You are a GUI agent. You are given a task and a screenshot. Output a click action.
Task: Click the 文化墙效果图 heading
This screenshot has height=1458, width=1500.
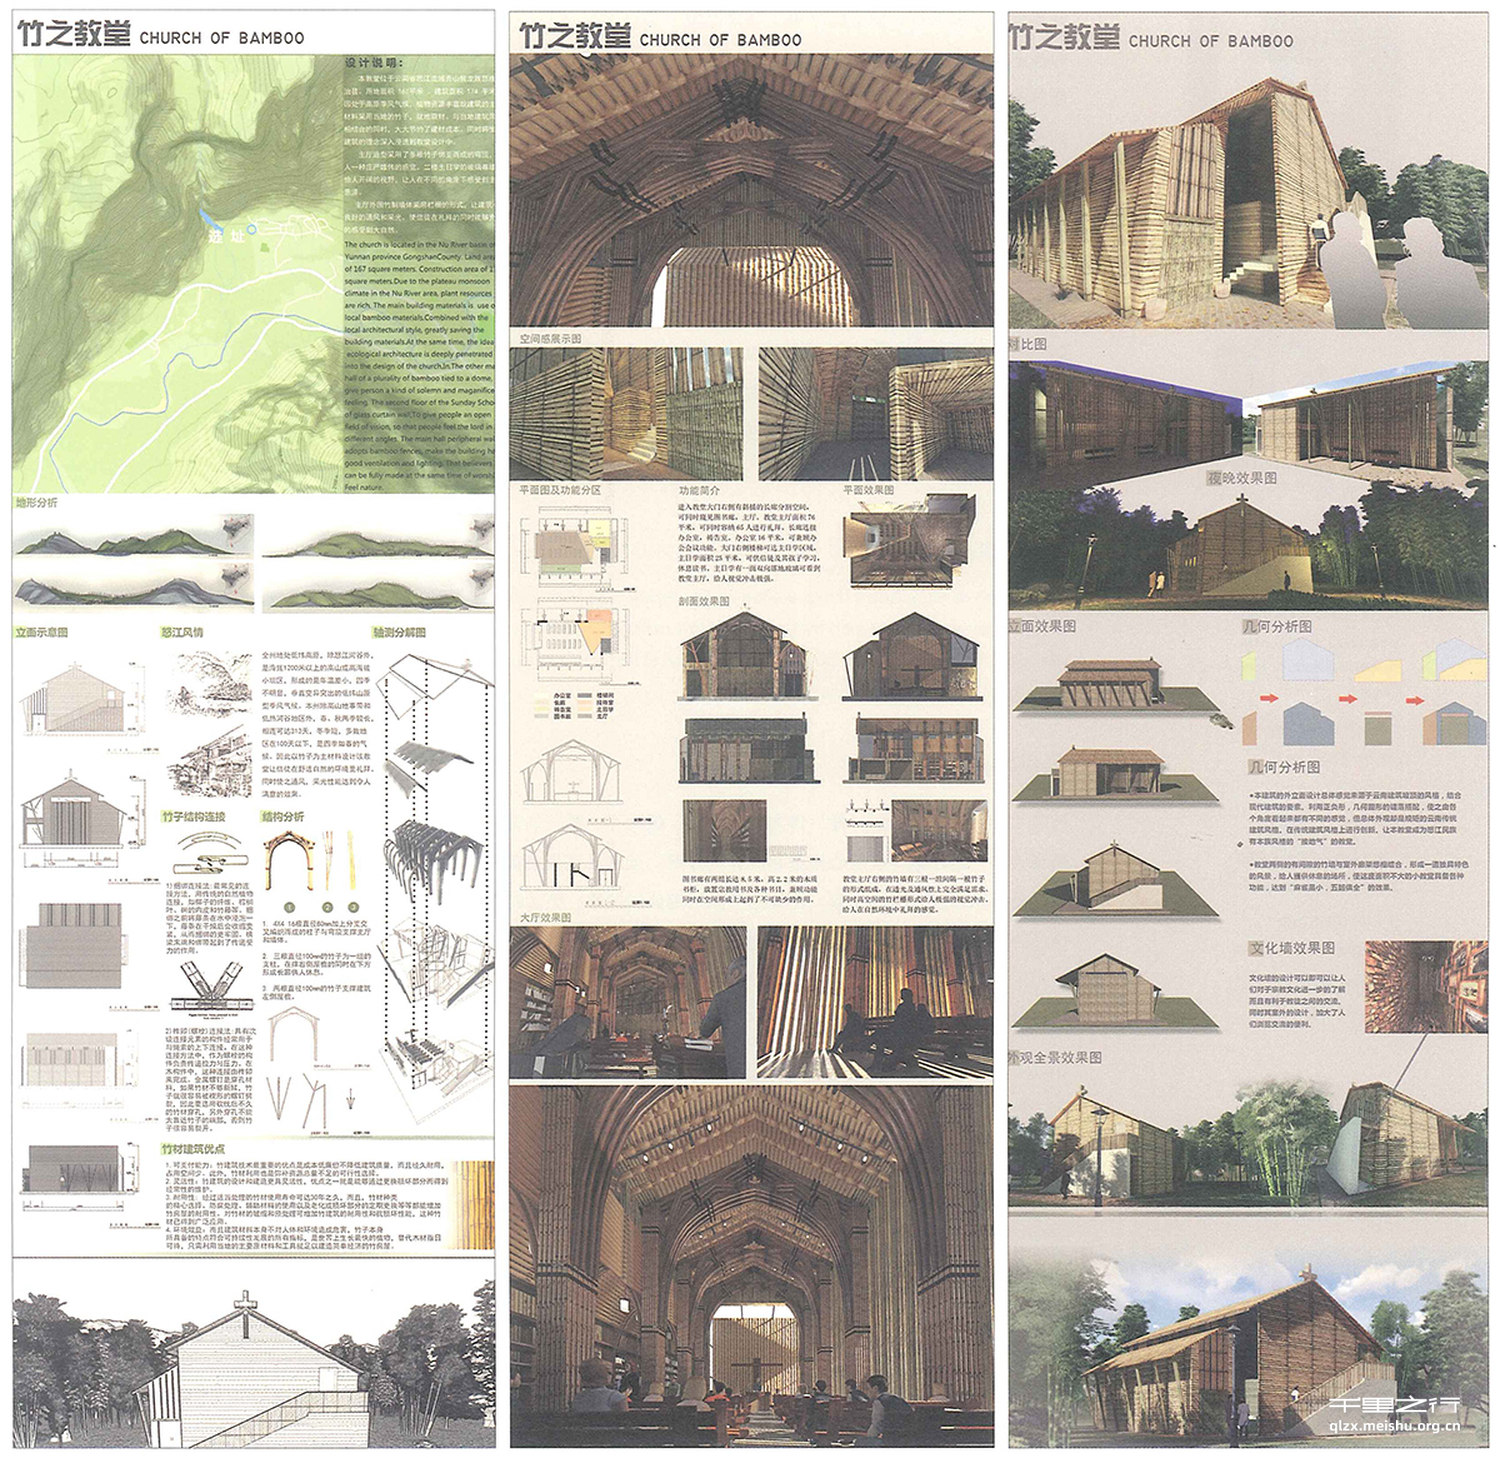1290,947
